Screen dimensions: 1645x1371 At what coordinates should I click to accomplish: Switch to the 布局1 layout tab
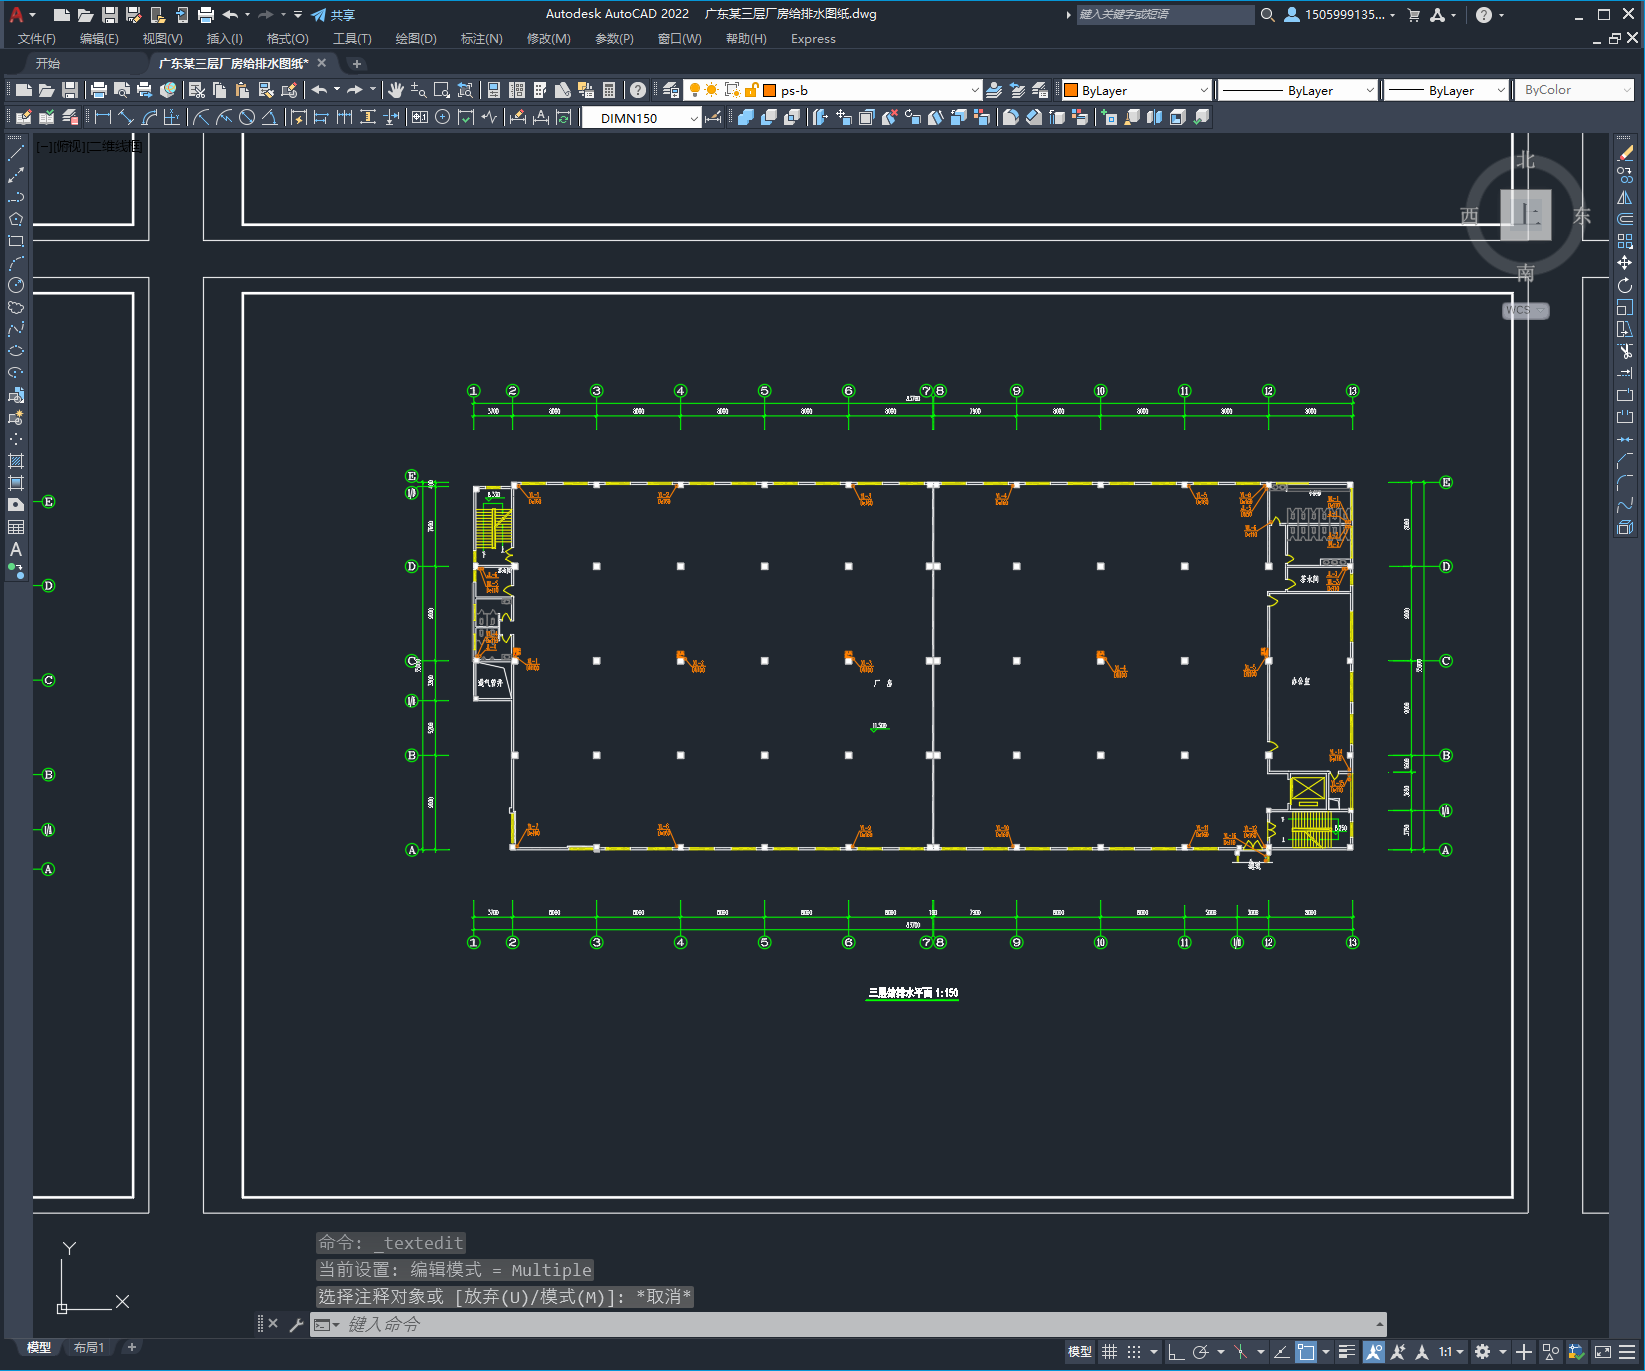pos(89,1347)
